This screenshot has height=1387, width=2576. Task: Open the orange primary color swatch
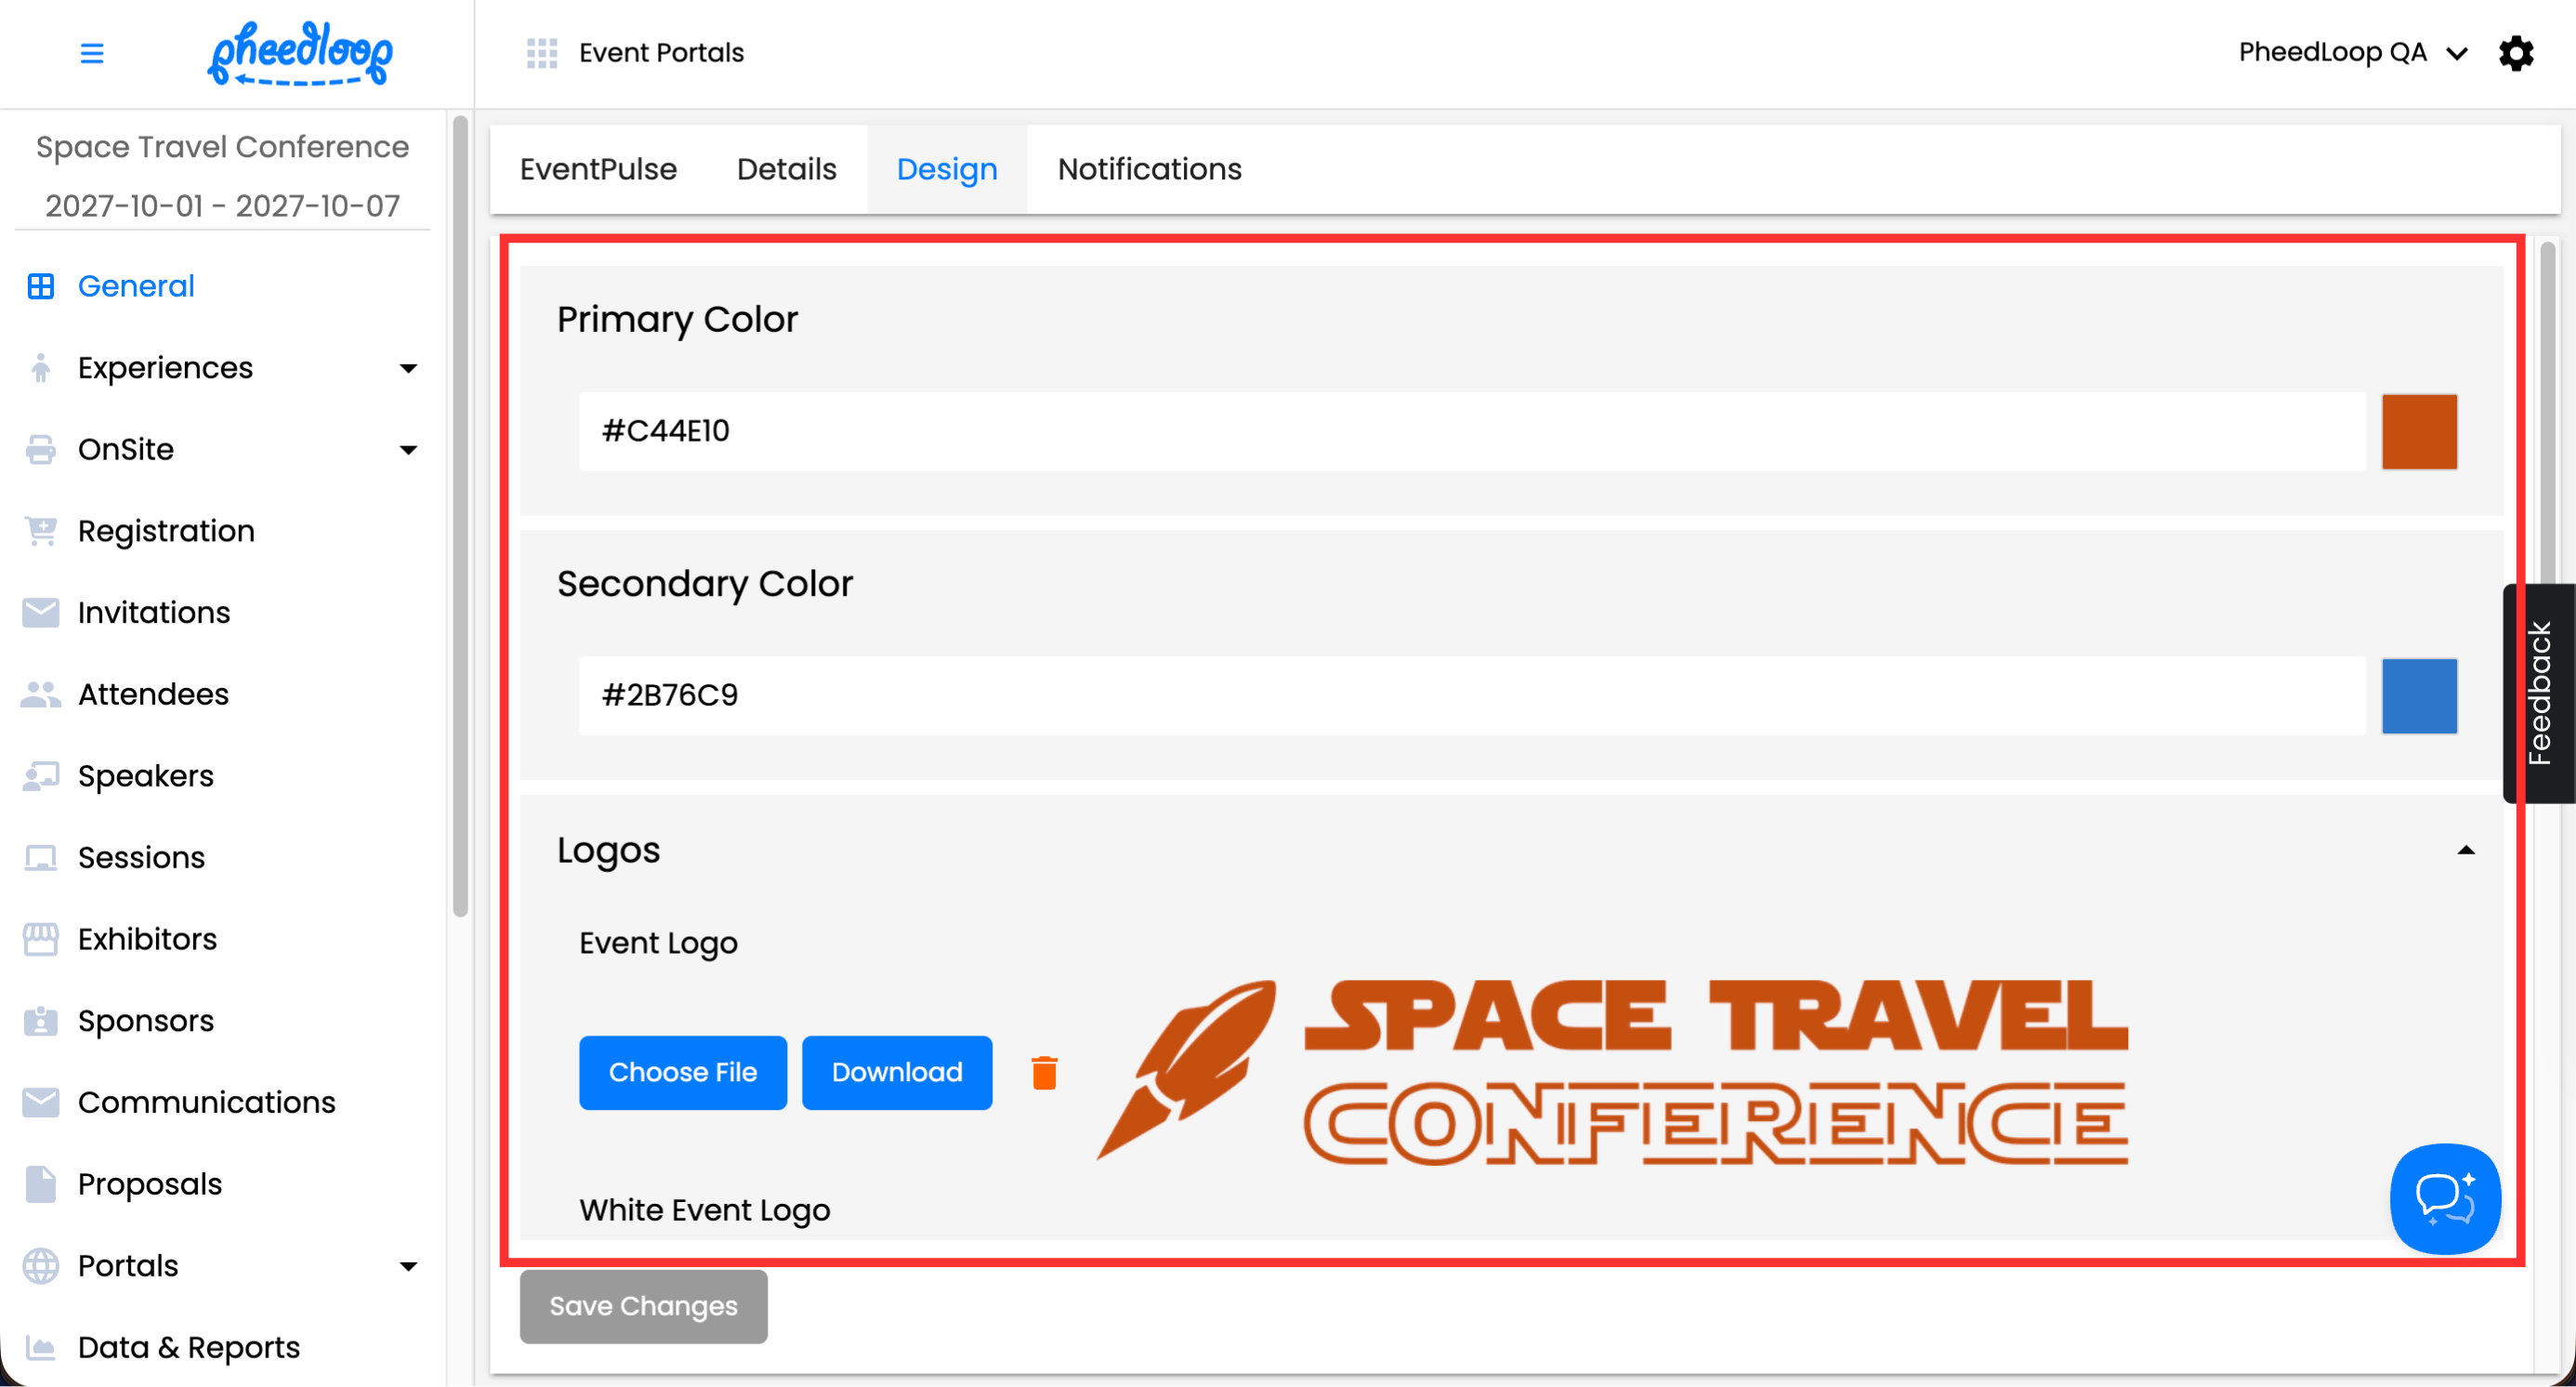(x=2418, y=432)
